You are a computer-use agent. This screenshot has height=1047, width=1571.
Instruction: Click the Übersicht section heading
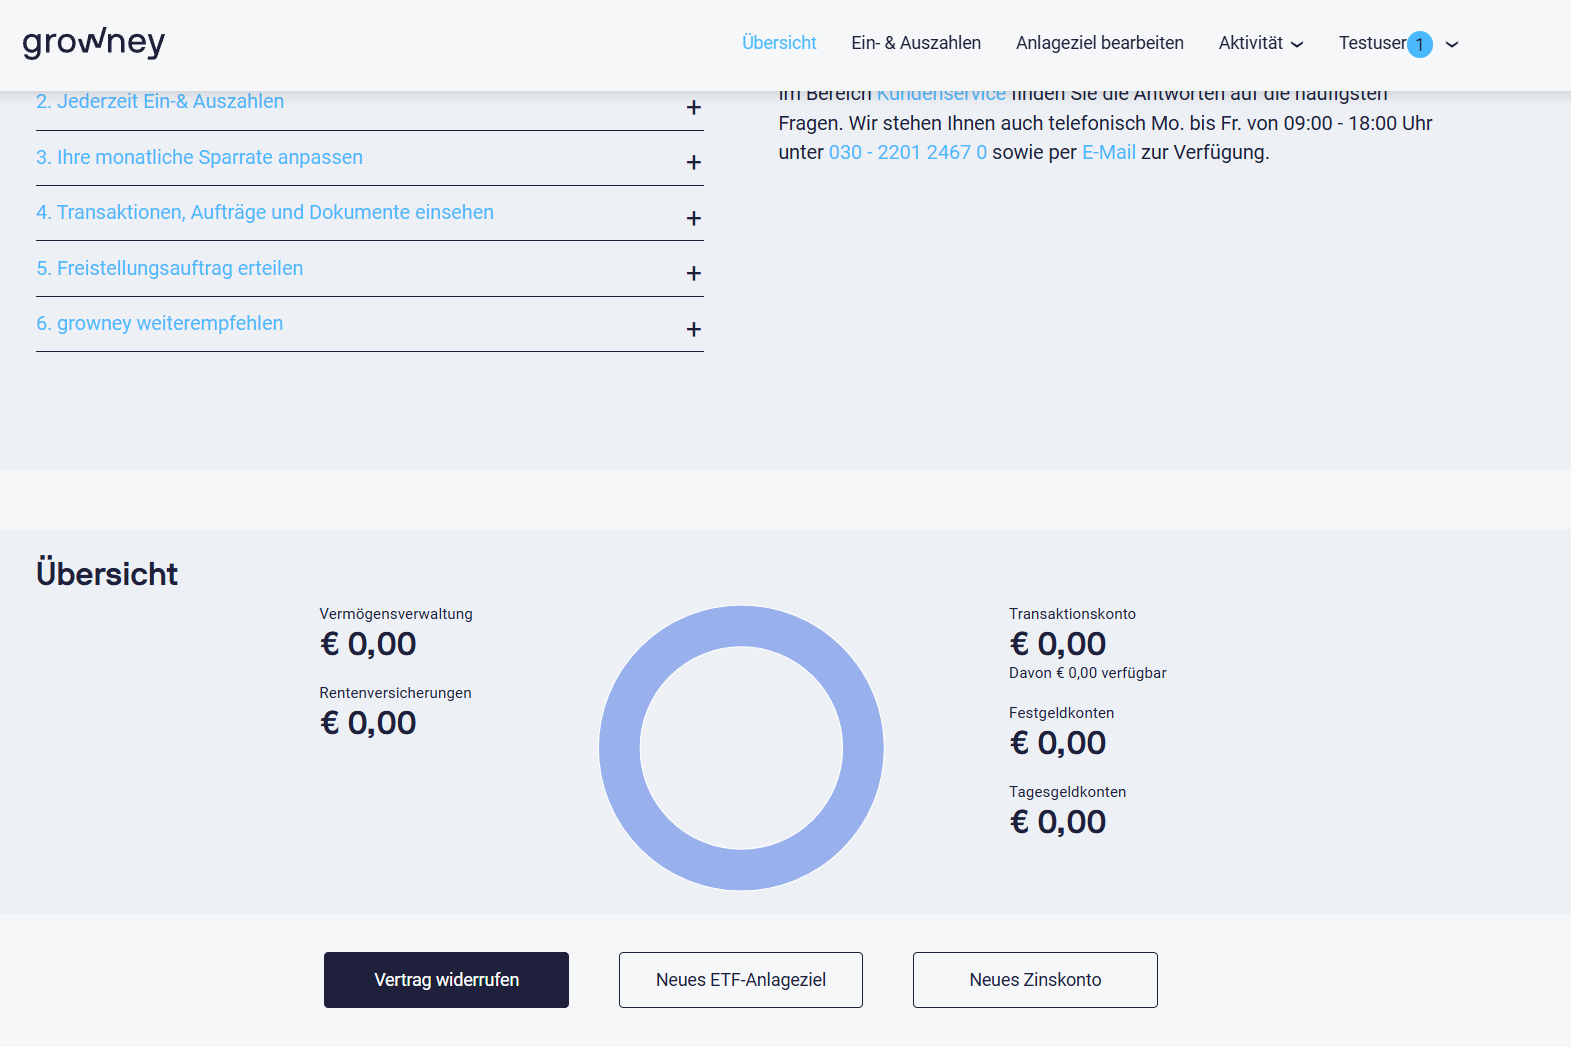point(107,574)
